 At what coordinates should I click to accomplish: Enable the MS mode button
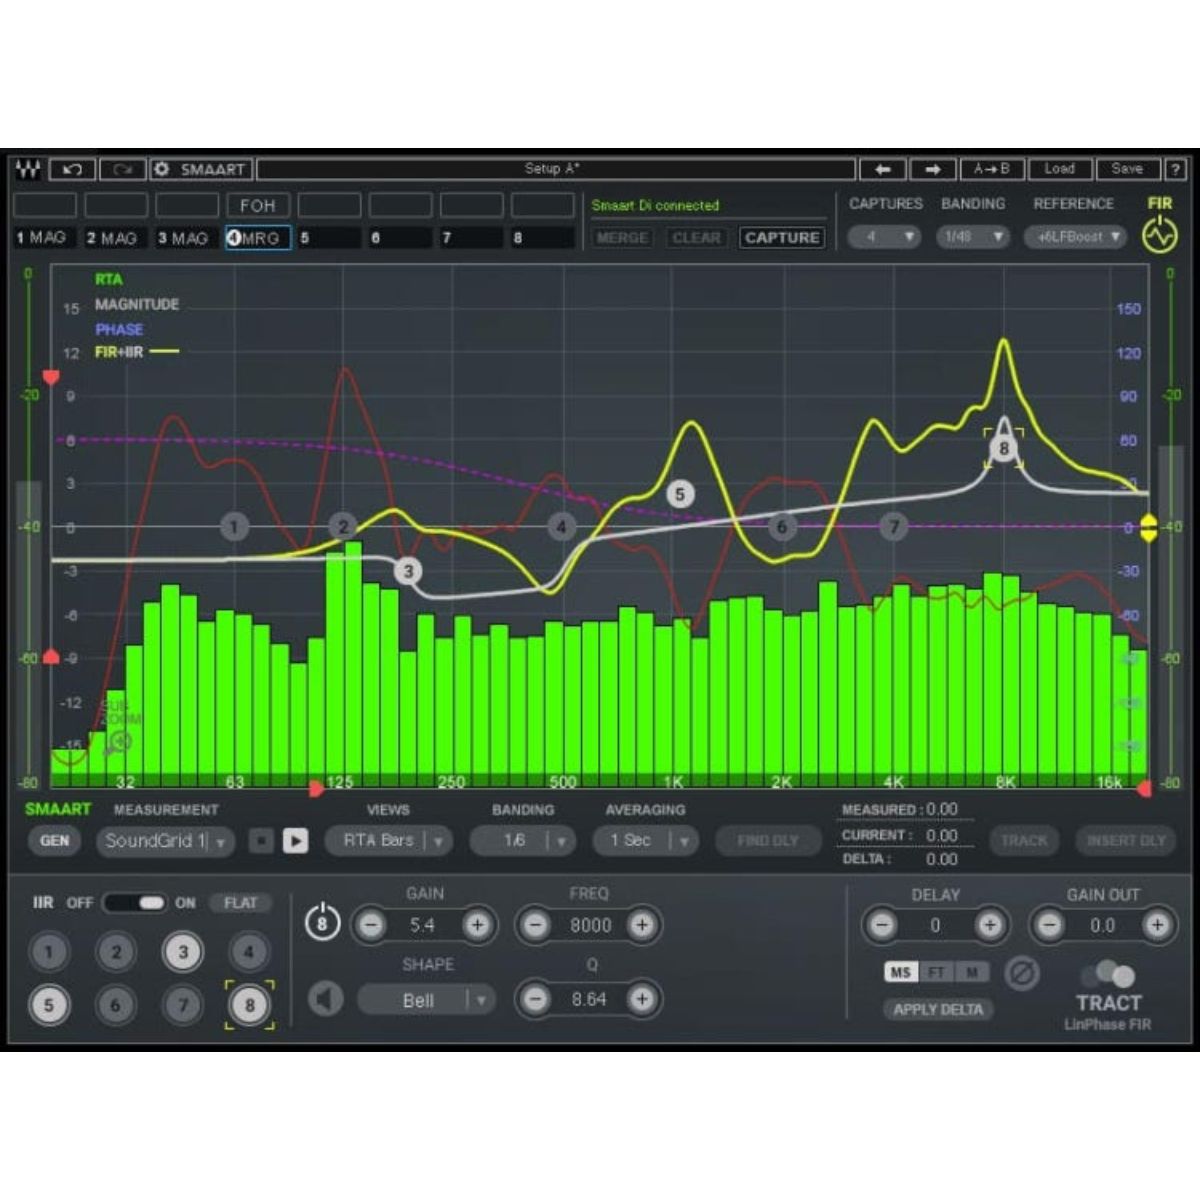899,970
